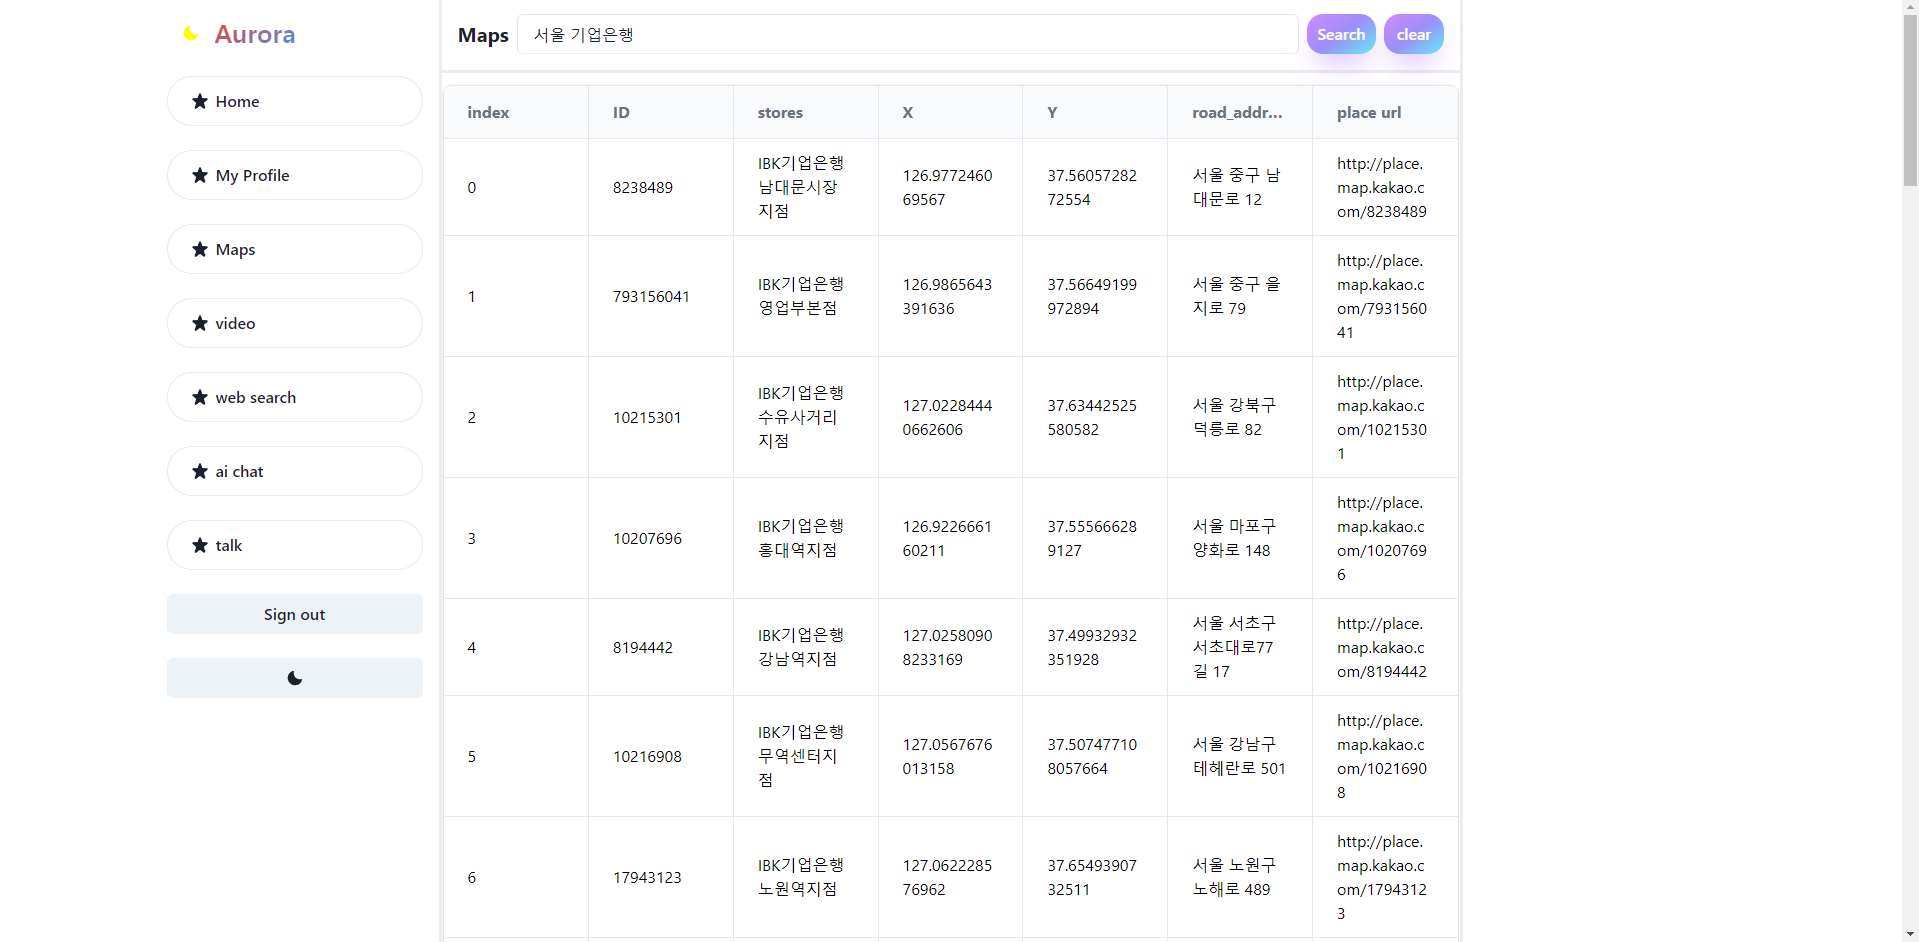Click the Search button
The width and height of the screenshot is (1919, 942).
tap(1341, 34)
